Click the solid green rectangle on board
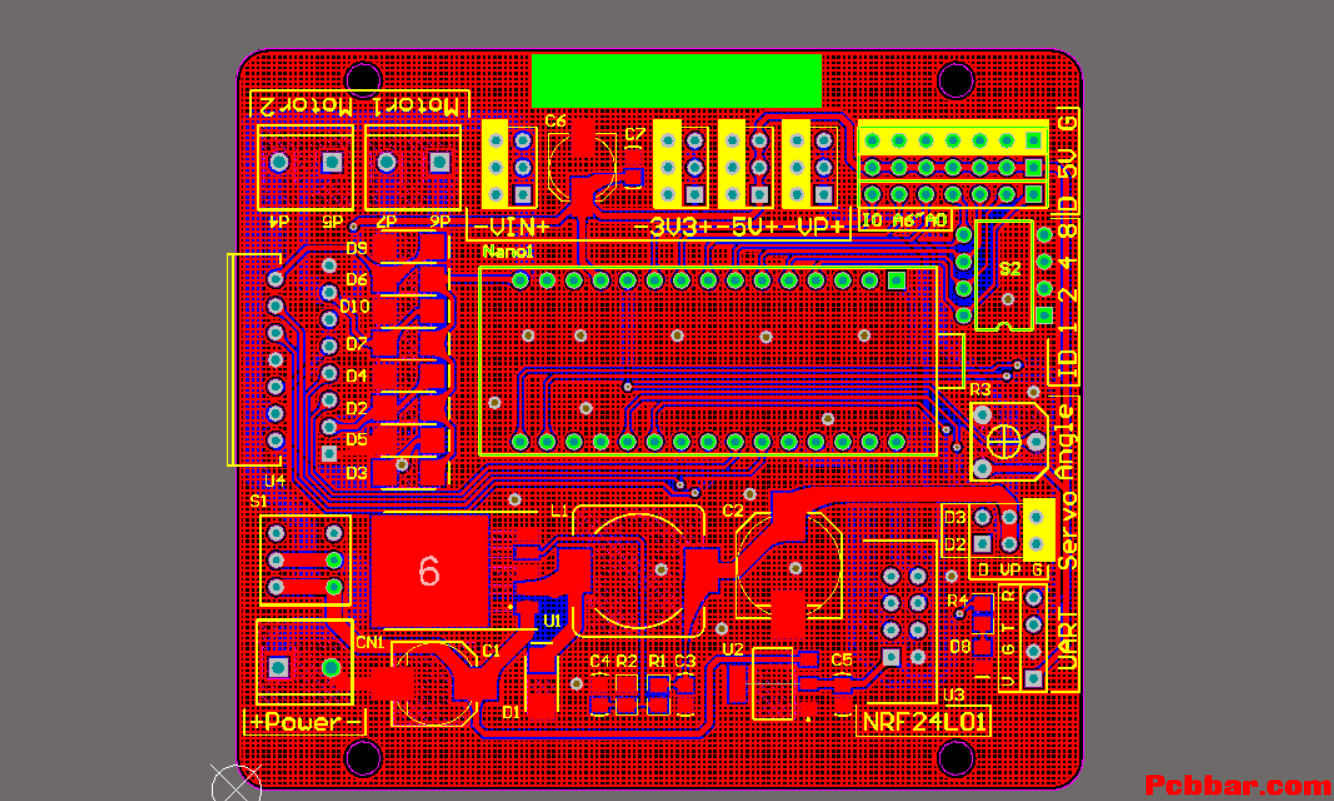 [676, 81]
